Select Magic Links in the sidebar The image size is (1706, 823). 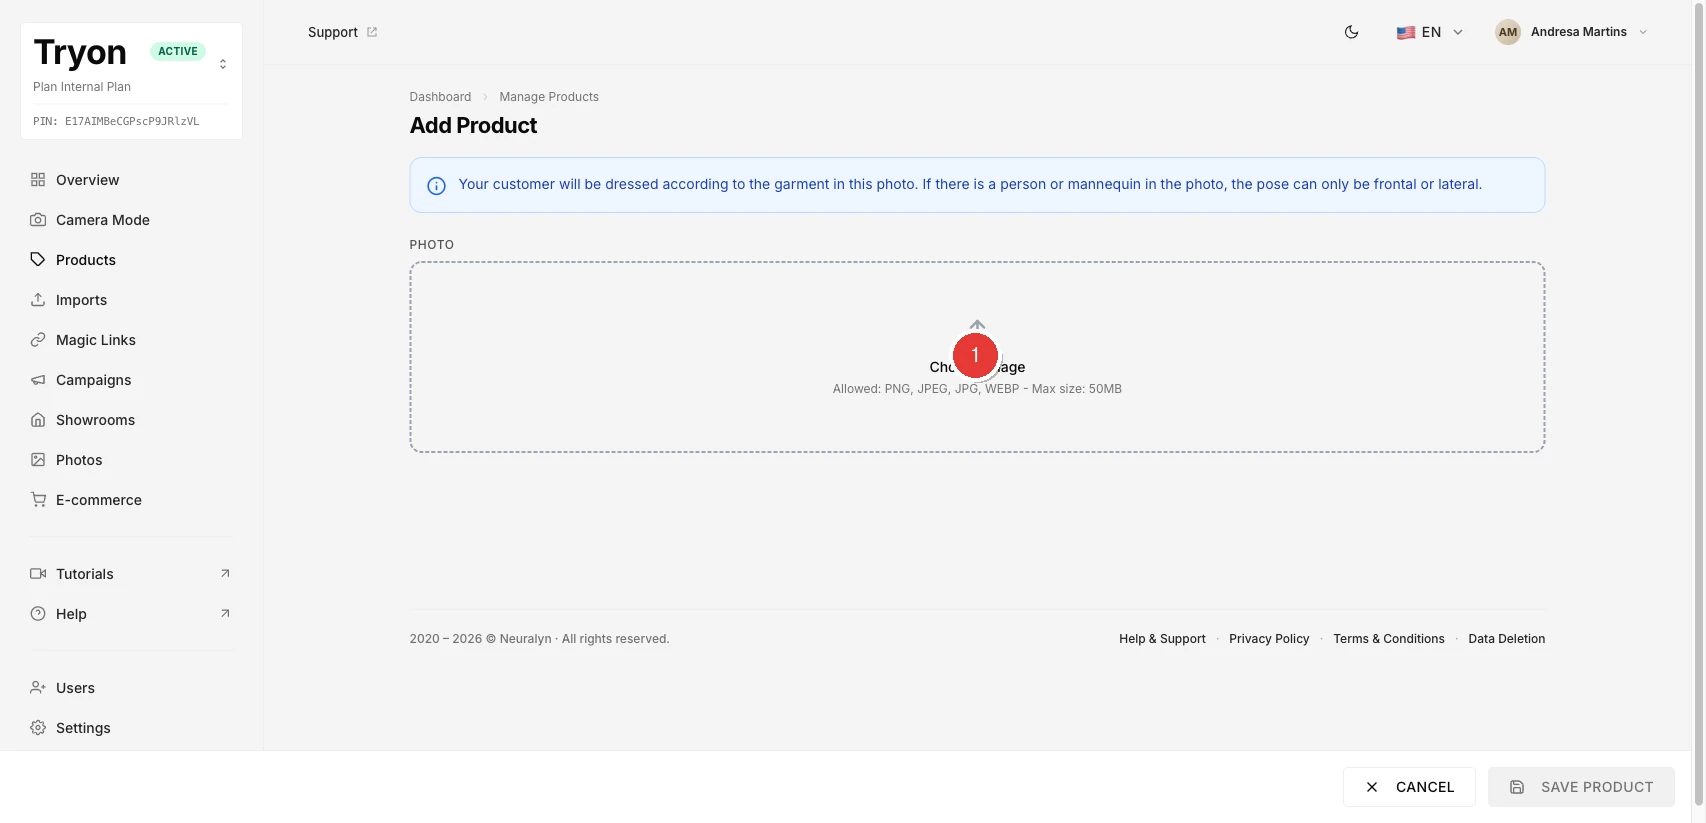tap(131, 340)
